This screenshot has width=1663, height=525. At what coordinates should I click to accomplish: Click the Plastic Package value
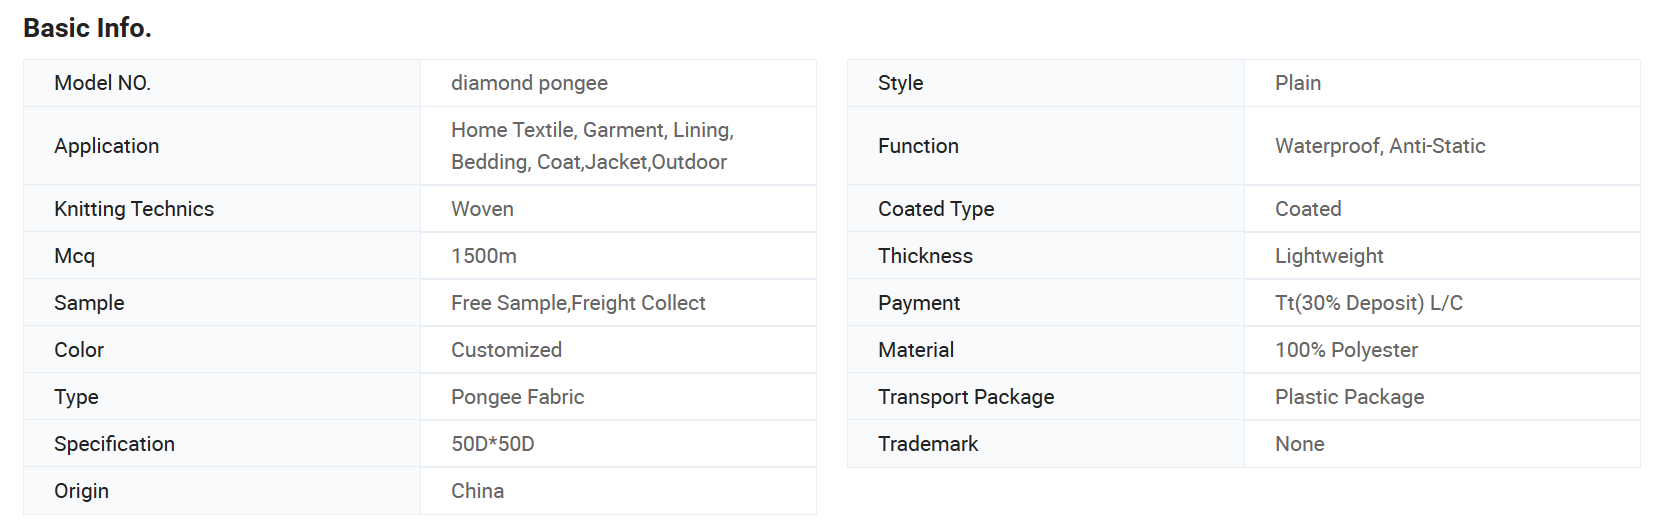1349,397
